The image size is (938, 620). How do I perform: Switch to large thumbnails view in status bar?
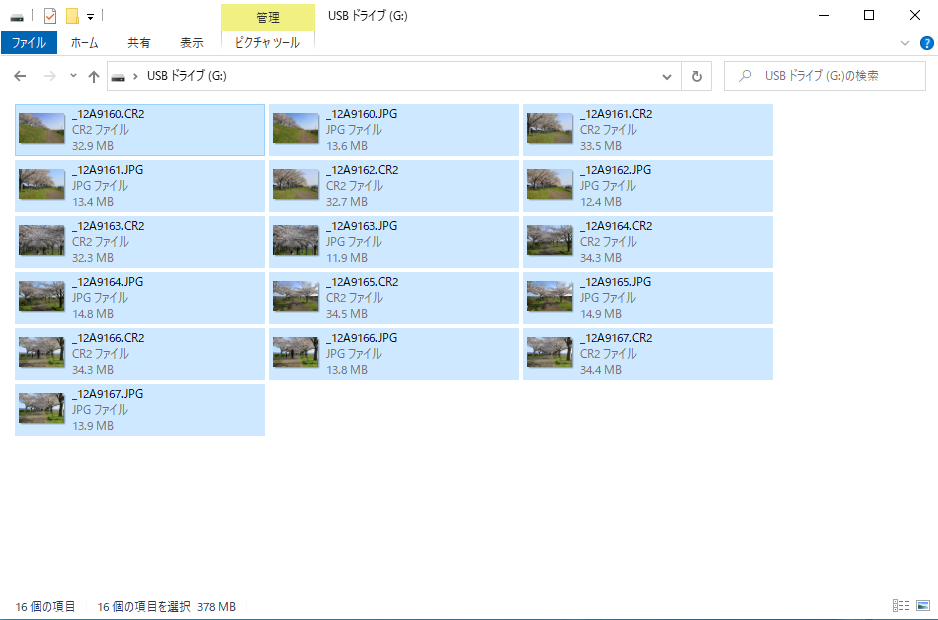click(921, 606)
